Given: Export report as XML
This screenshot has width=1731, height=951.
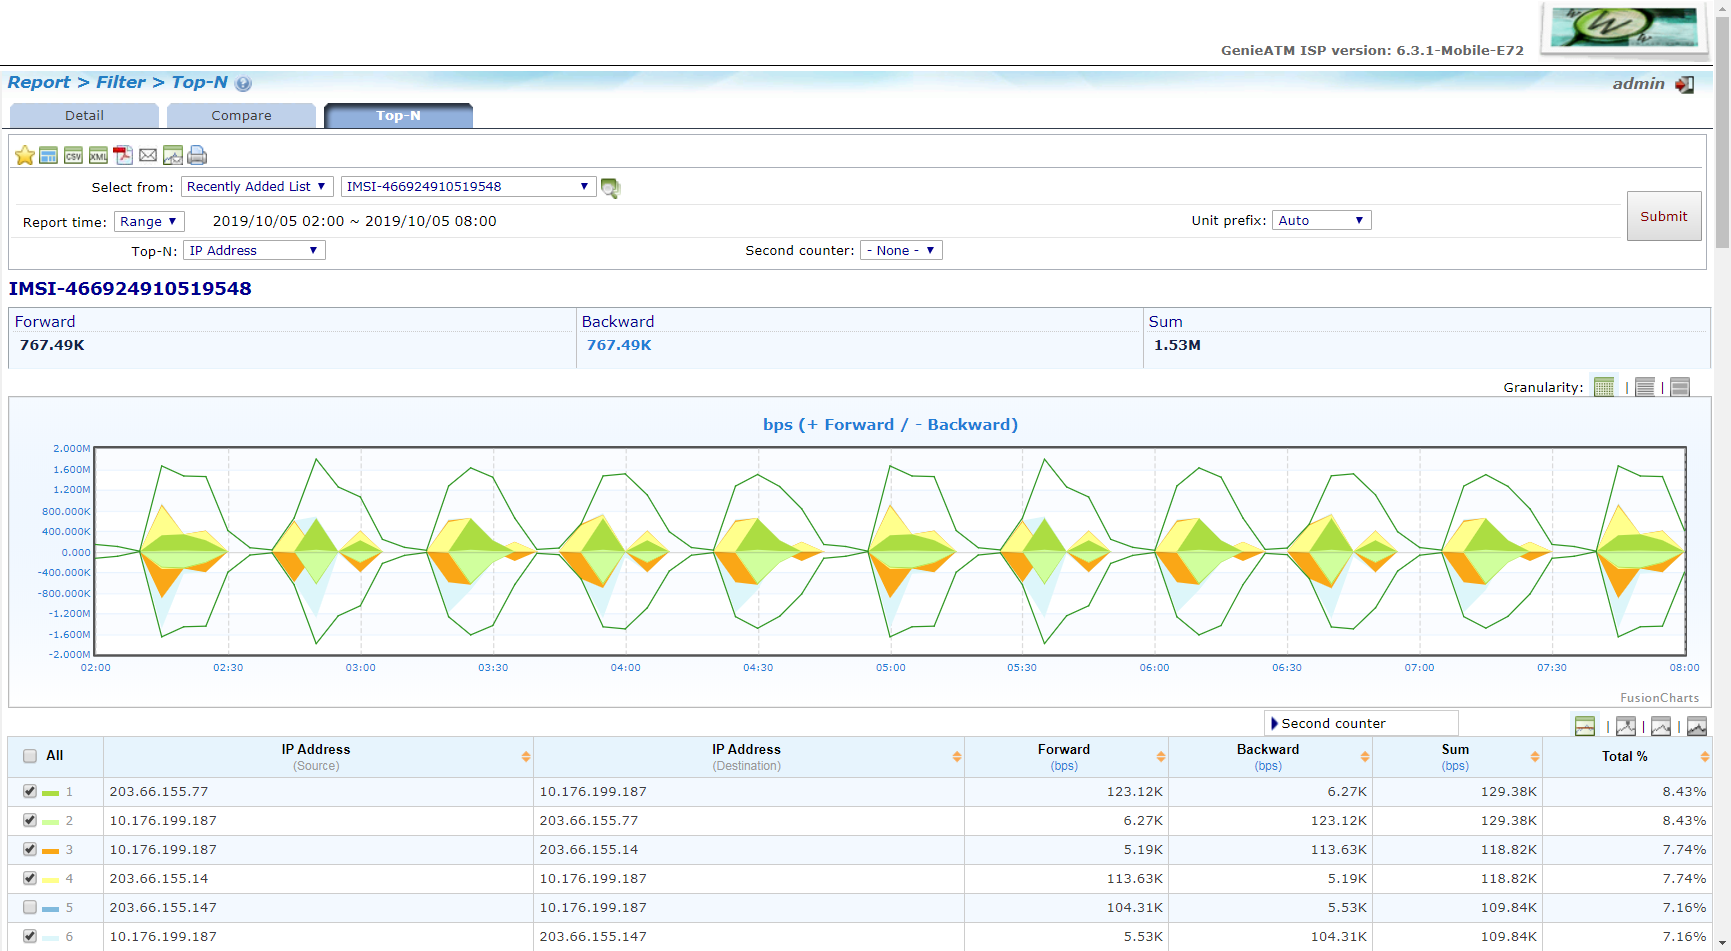Looking at the screenshot, I should click(x=98, y=155).
